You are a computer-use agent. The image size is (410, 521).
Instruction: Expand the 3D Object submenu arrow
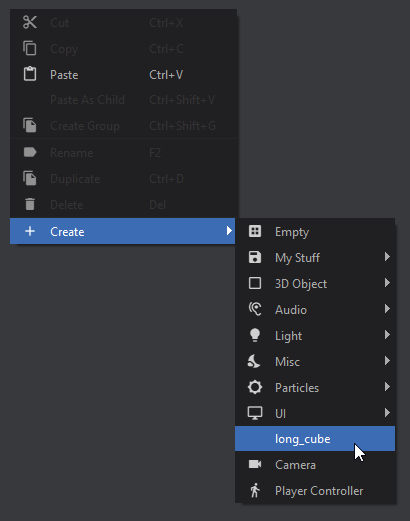click(387, 283)
